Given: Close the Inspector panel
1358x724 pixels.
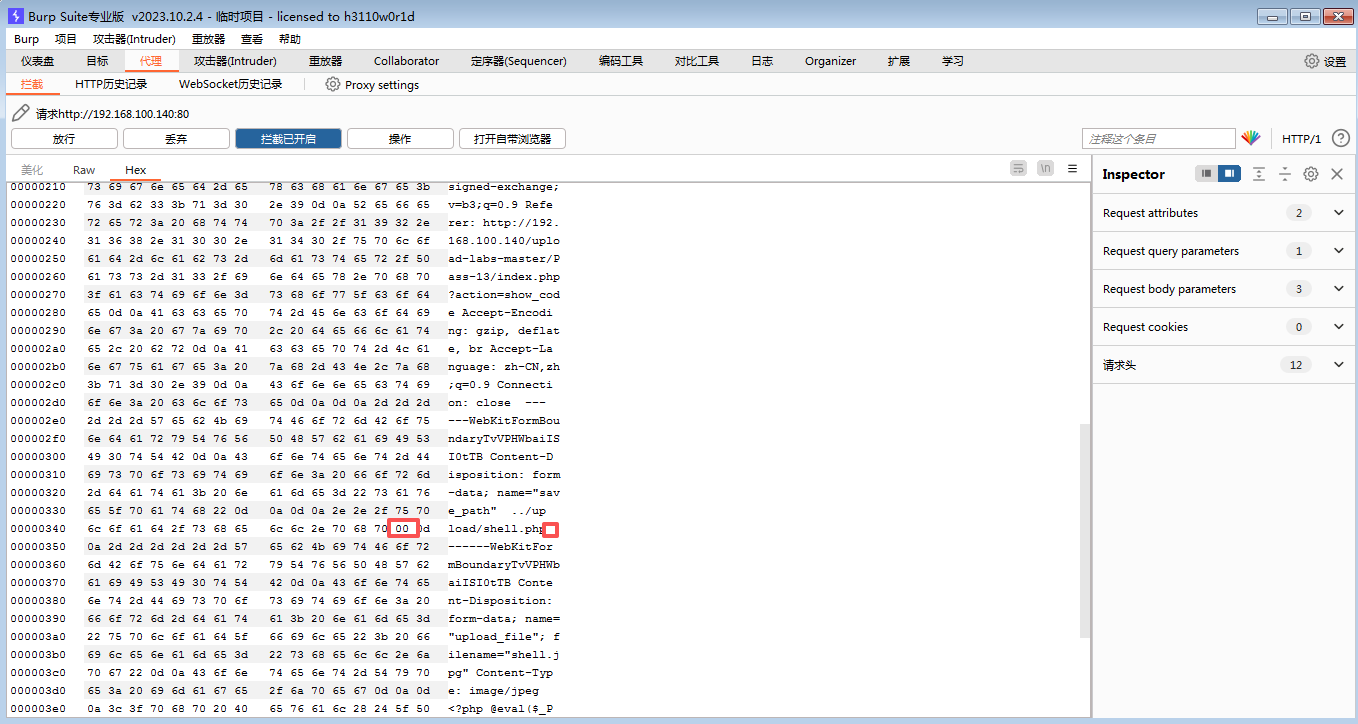Looking at the screenshot, I should 1337,174.
